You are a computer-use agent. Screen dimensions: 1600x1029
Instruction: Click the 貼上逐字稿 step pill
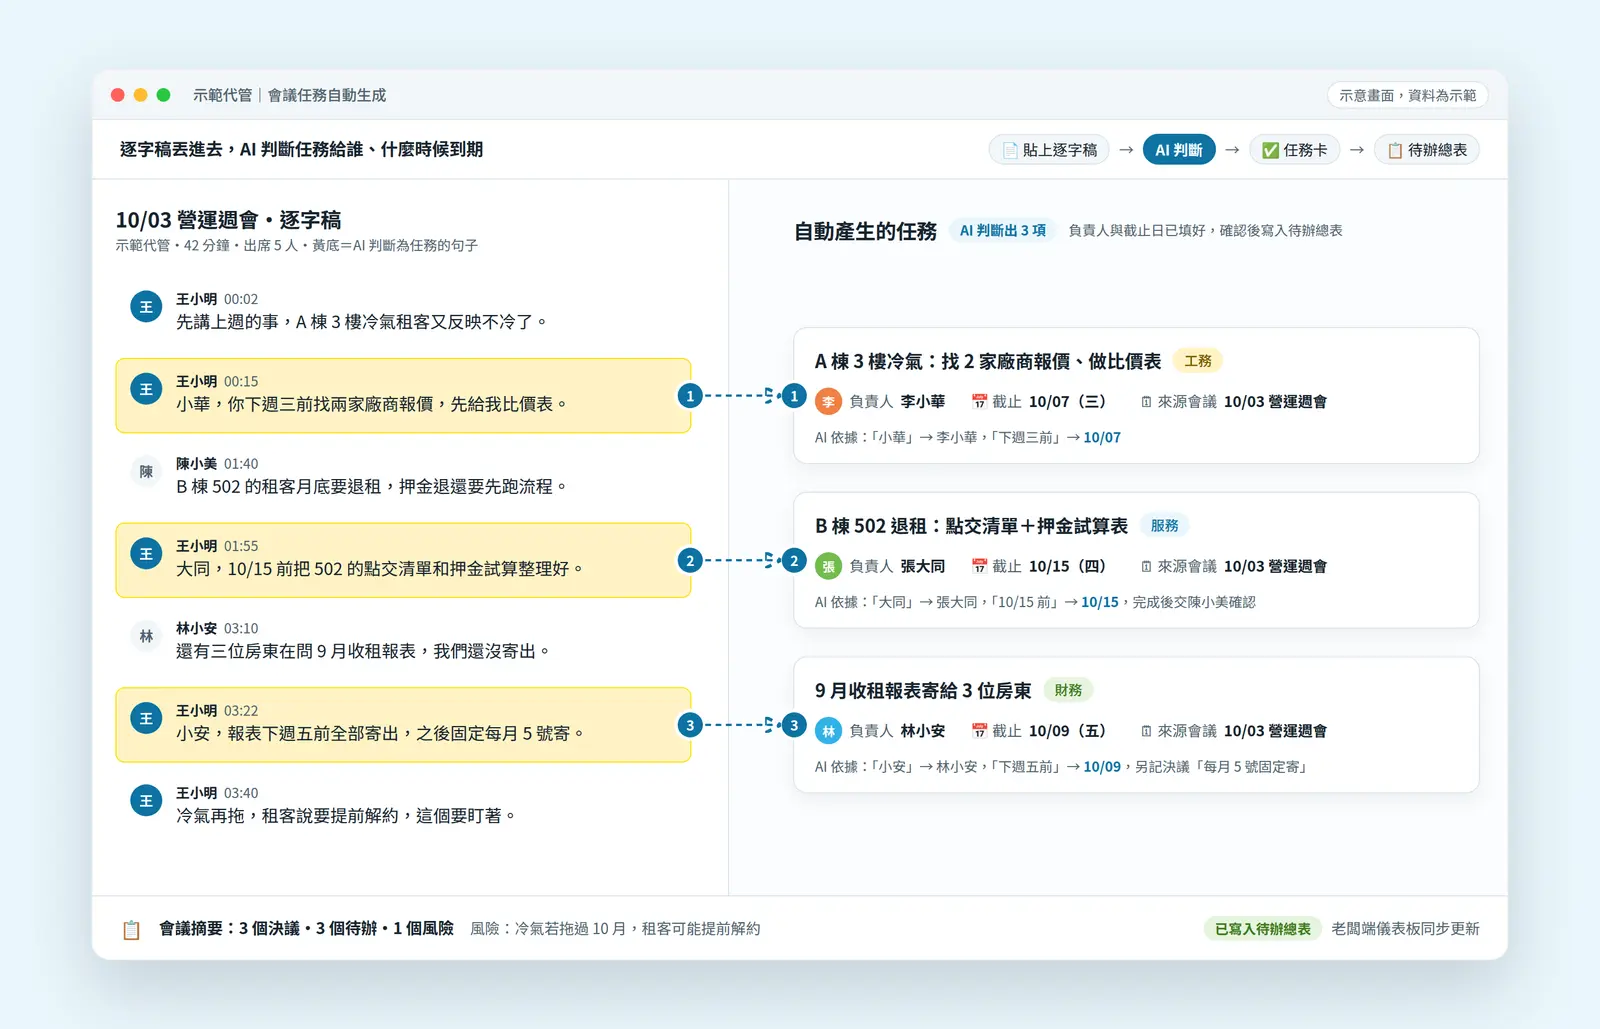click(1049, 150)
